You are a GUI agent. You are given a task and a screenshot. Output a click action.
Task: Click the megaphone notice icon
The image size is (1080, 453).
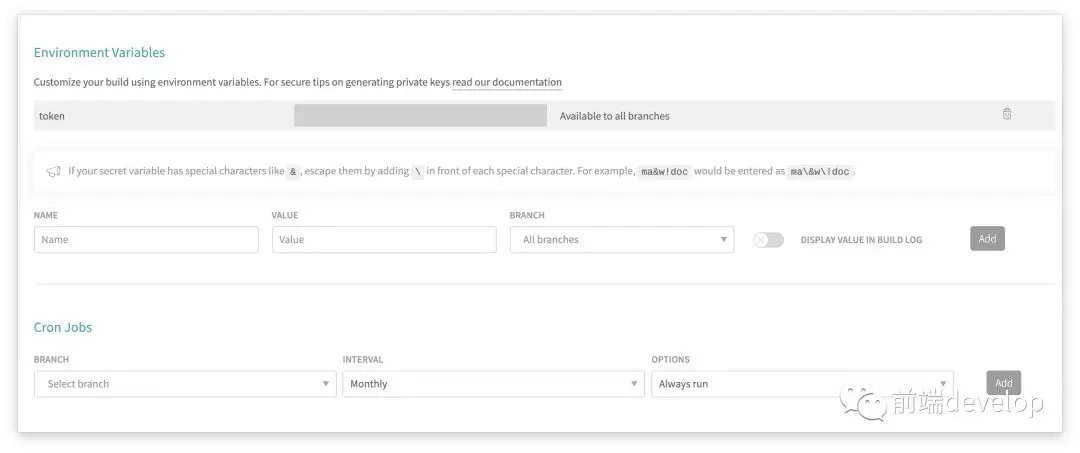54,171
